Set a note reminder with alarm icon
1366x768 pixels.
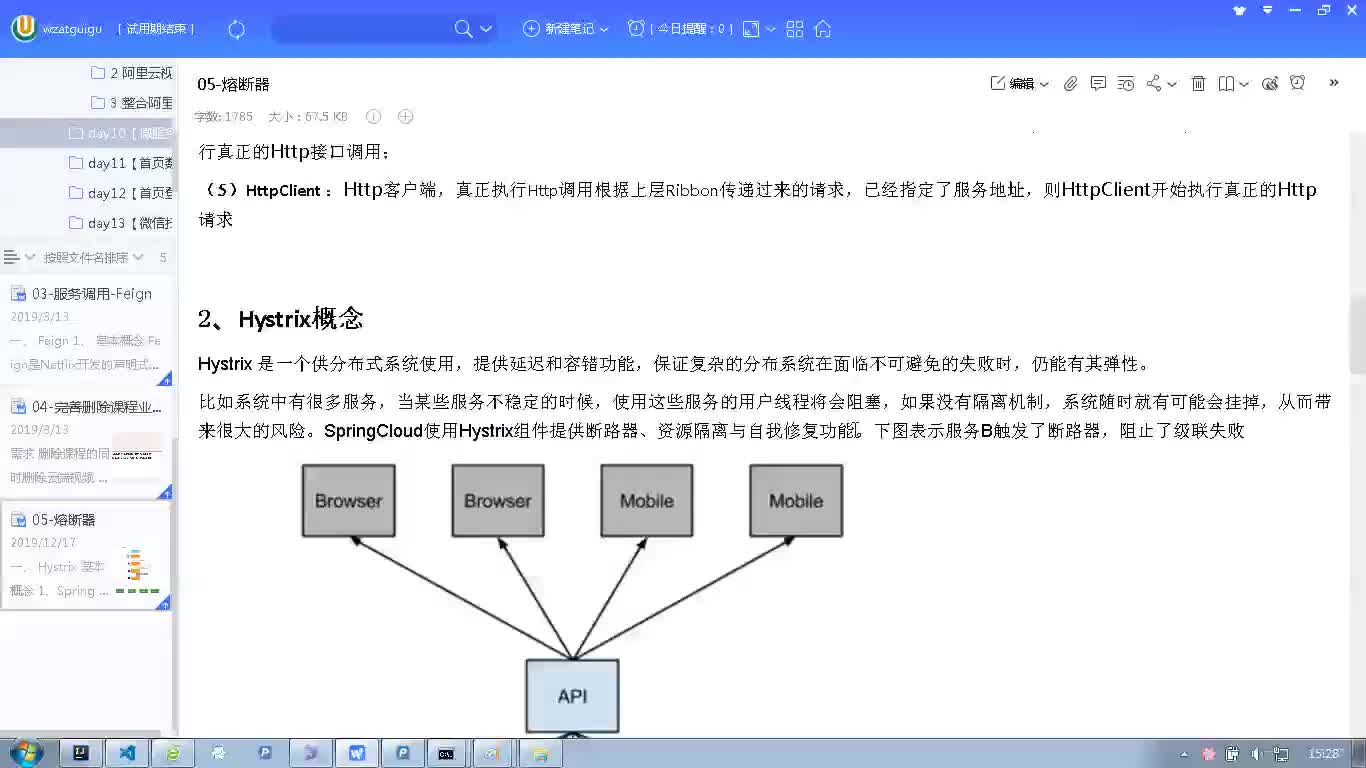[1298, 84]
